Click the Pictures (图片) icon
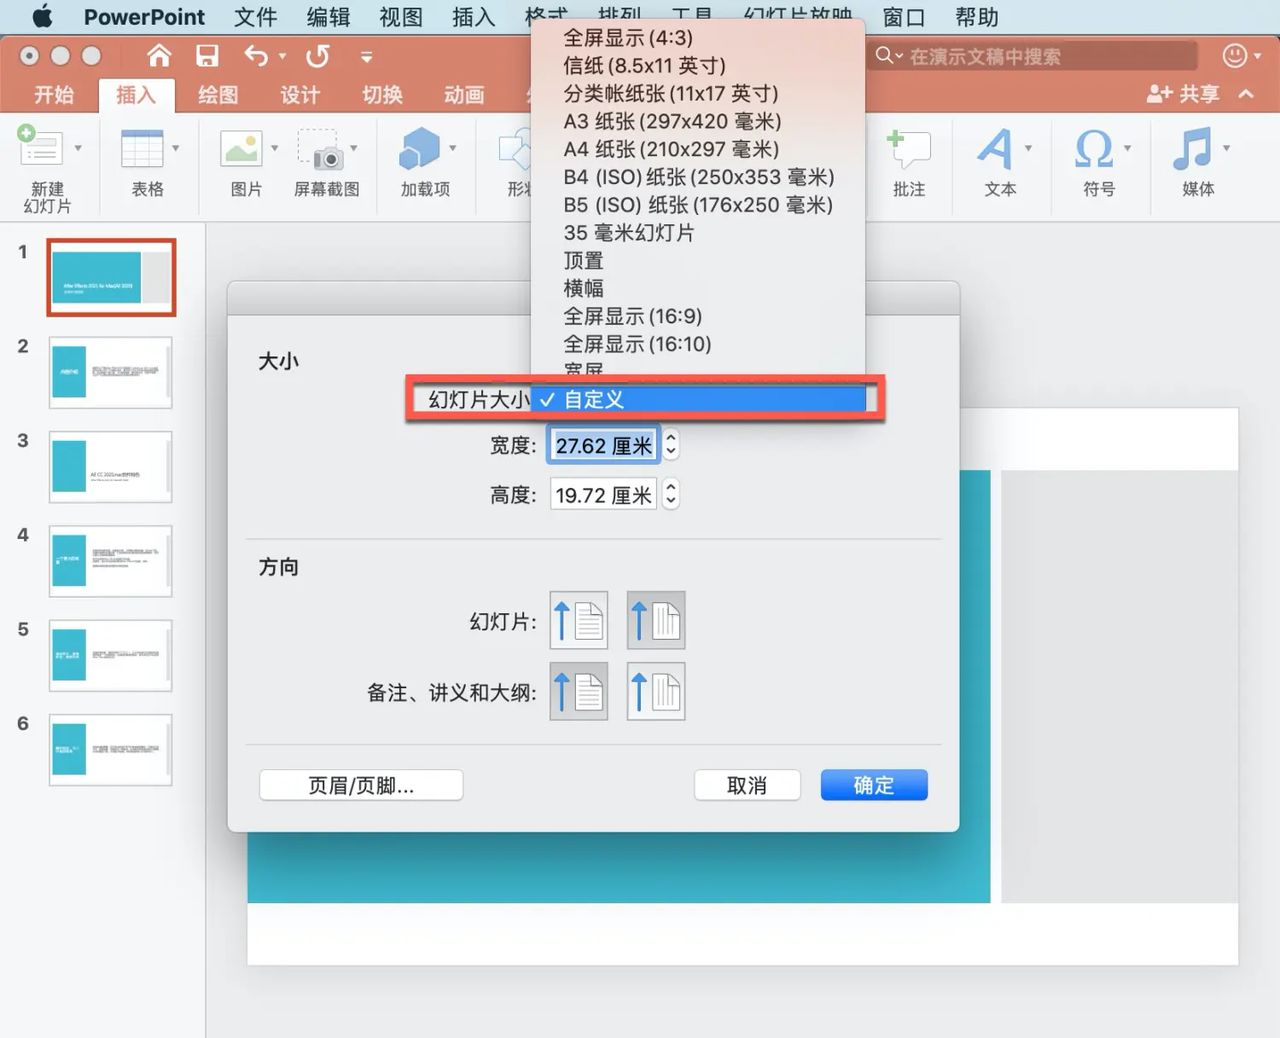The image size is (1280, 1038). click(x=241, y=148)
